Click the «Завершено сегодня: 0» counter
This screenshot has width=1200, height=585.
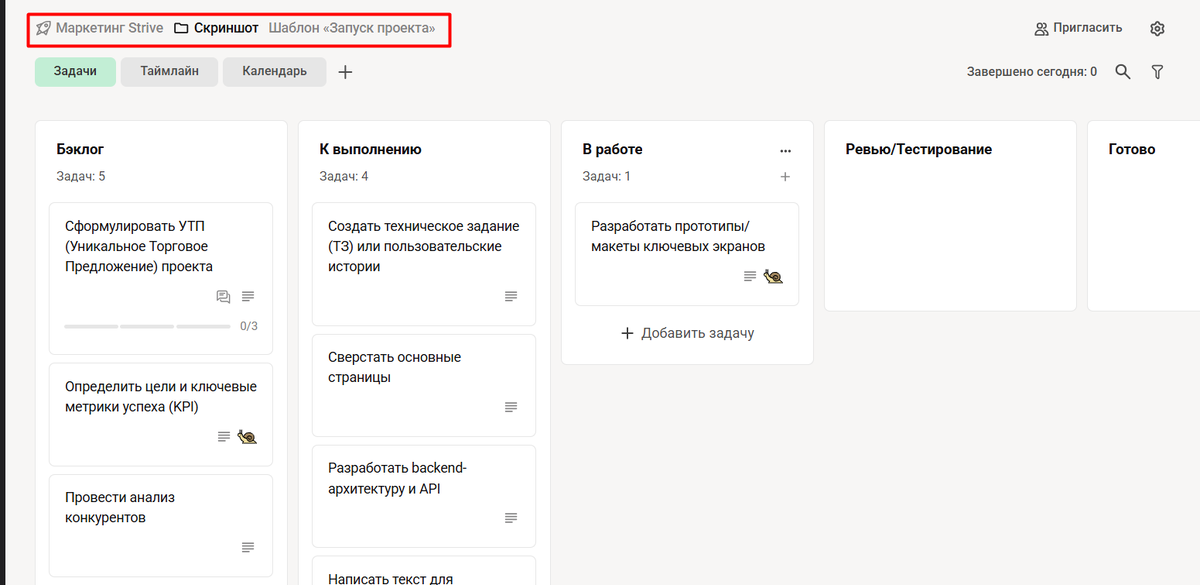[x=1030, y=71]
